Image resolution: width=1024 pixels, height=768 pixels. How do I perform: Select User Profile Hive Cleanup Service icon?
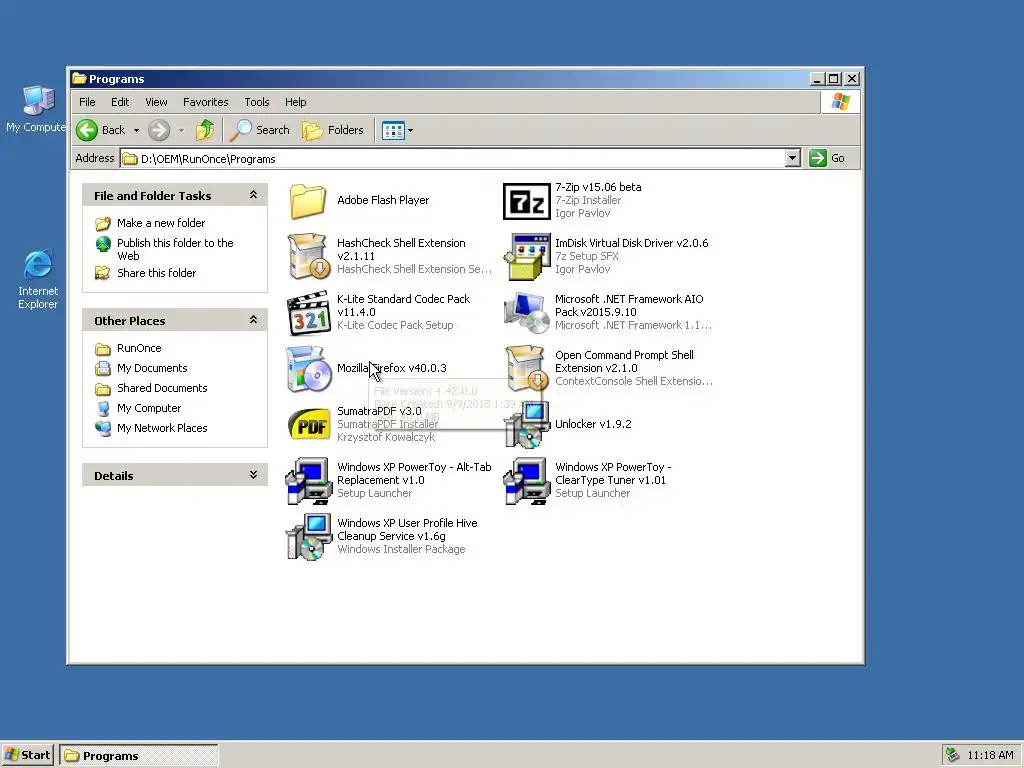pos(309,537)
